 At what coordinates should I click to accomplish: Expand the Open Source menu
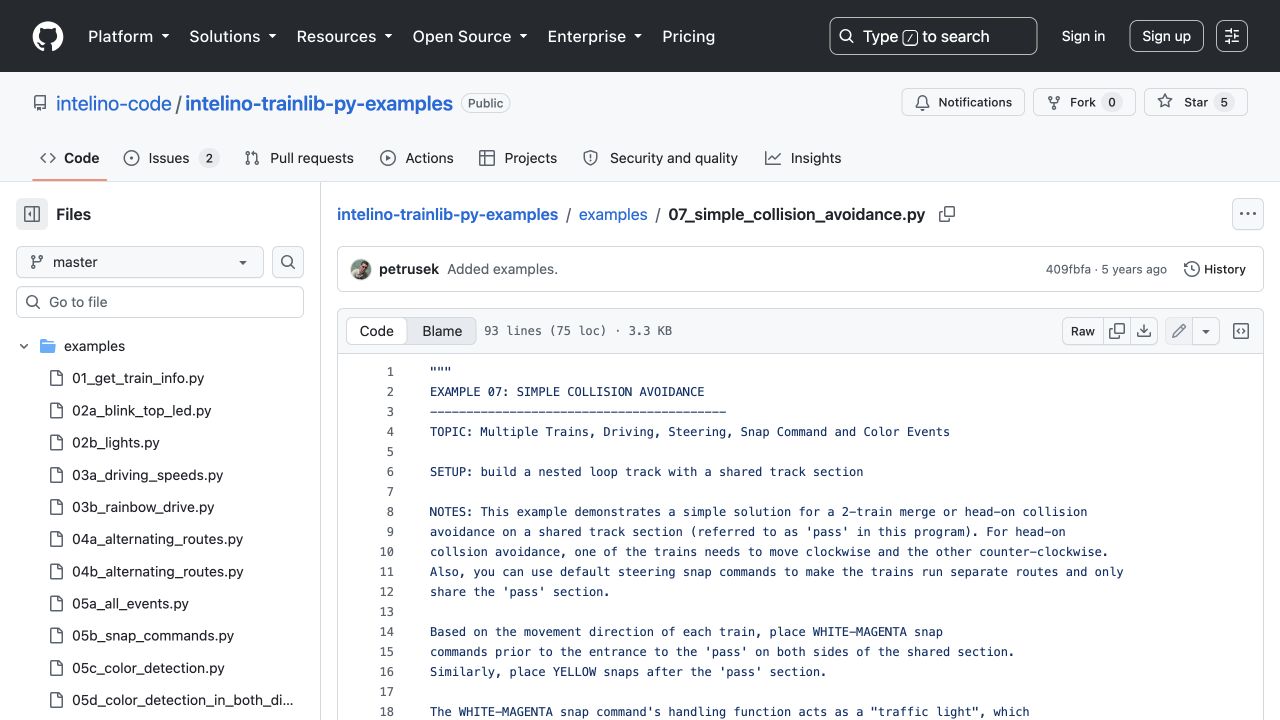pyautogui.click(x=470, y=36)
